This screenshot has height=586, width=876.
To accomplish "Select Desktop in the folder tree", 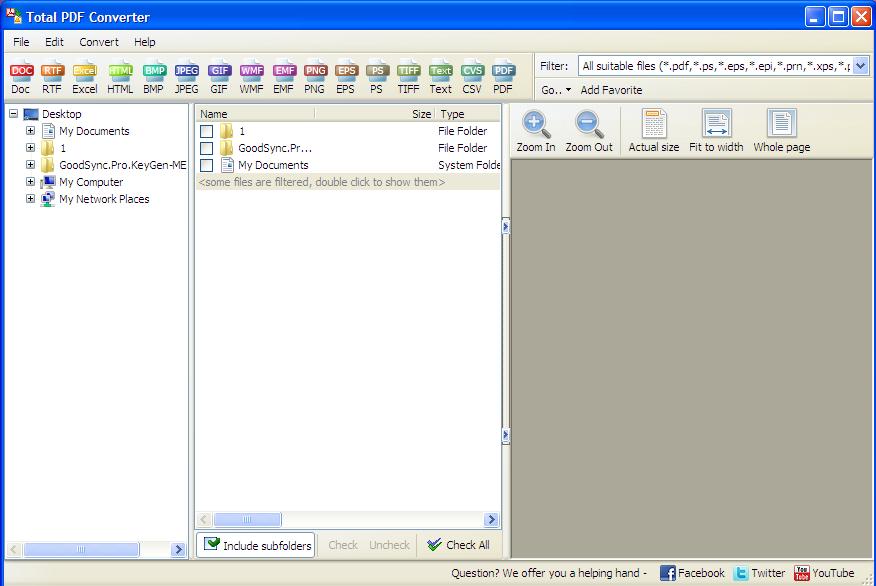I will pos(61,114).
